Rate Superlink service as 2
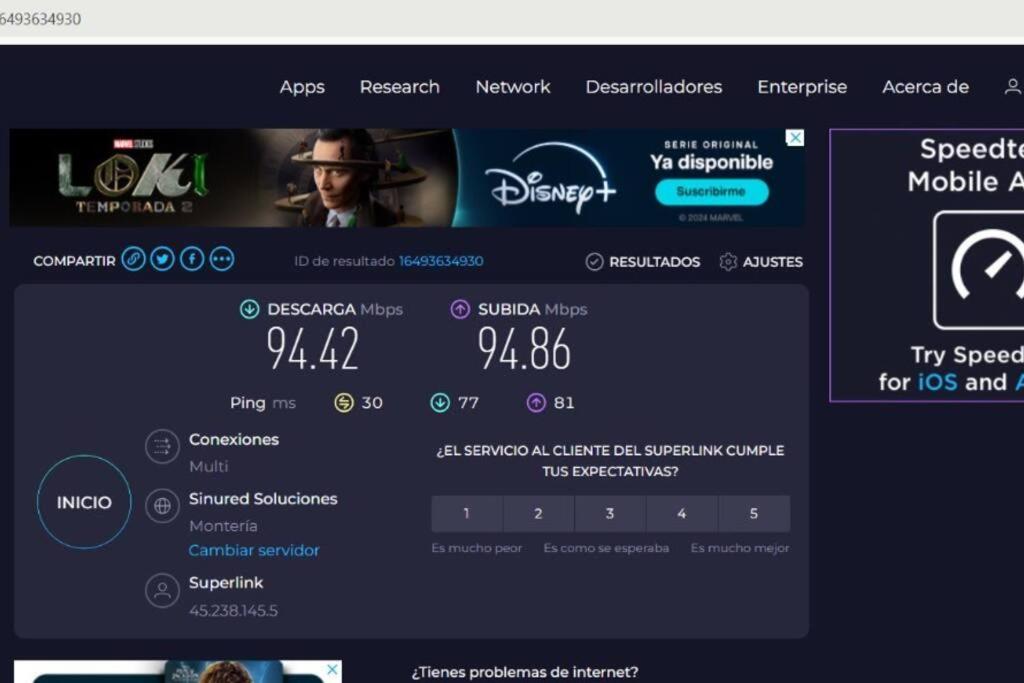Viewport: 1024px width, 683px height. coord(538,514)
